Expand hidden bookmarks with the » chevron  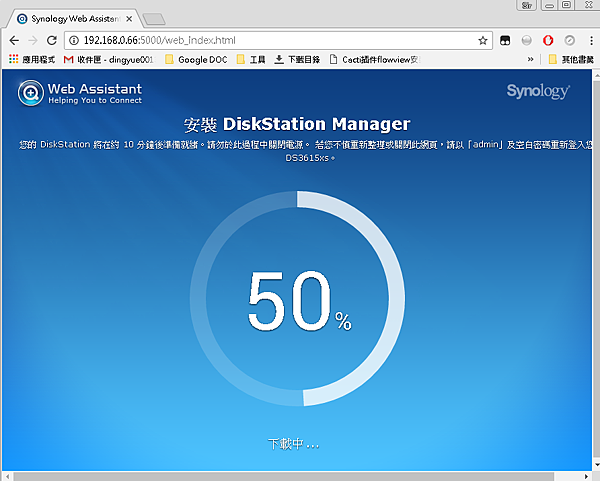(530, 59)
